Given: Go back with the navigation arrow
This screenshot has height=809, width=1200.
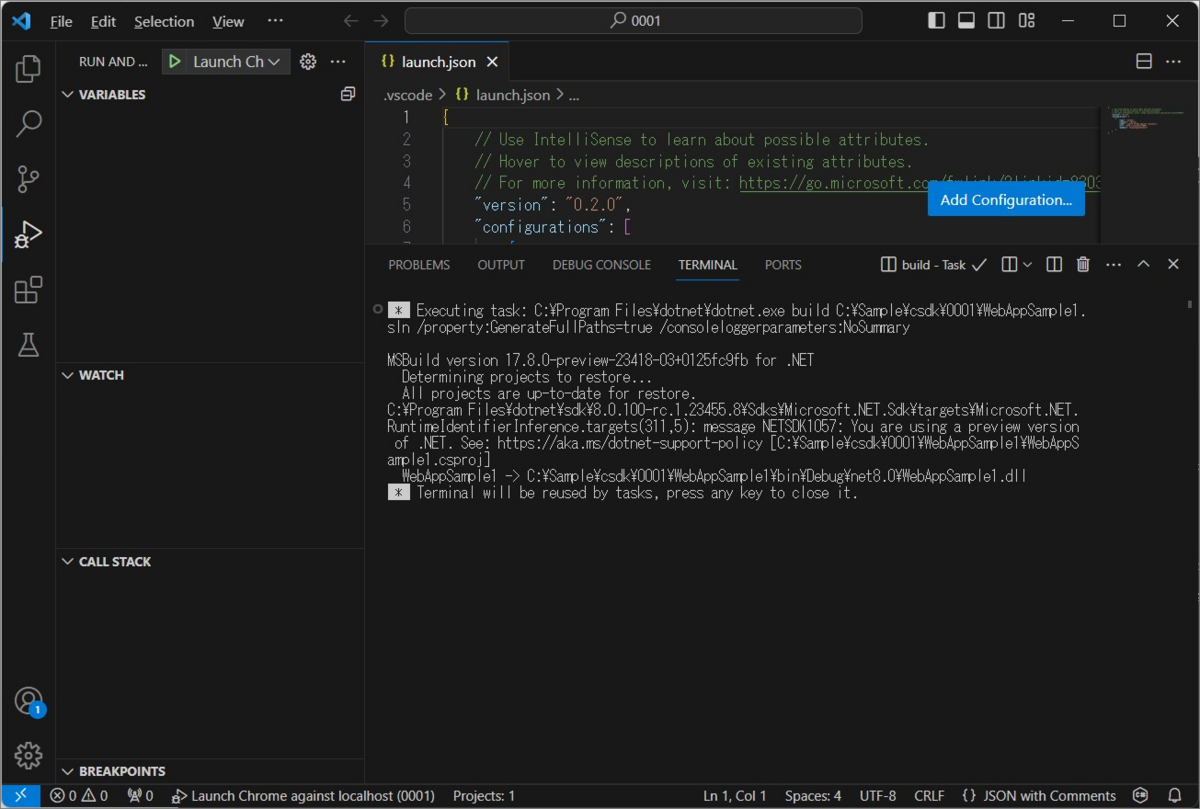Looking at the screenshot, I should pos(350,21).
